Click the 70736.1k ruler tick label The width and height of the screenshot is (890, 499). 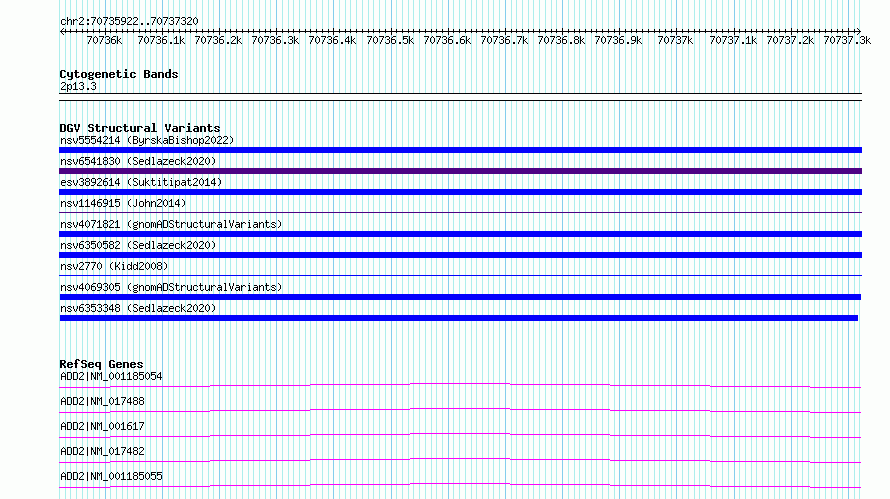[x=161, y=40]
